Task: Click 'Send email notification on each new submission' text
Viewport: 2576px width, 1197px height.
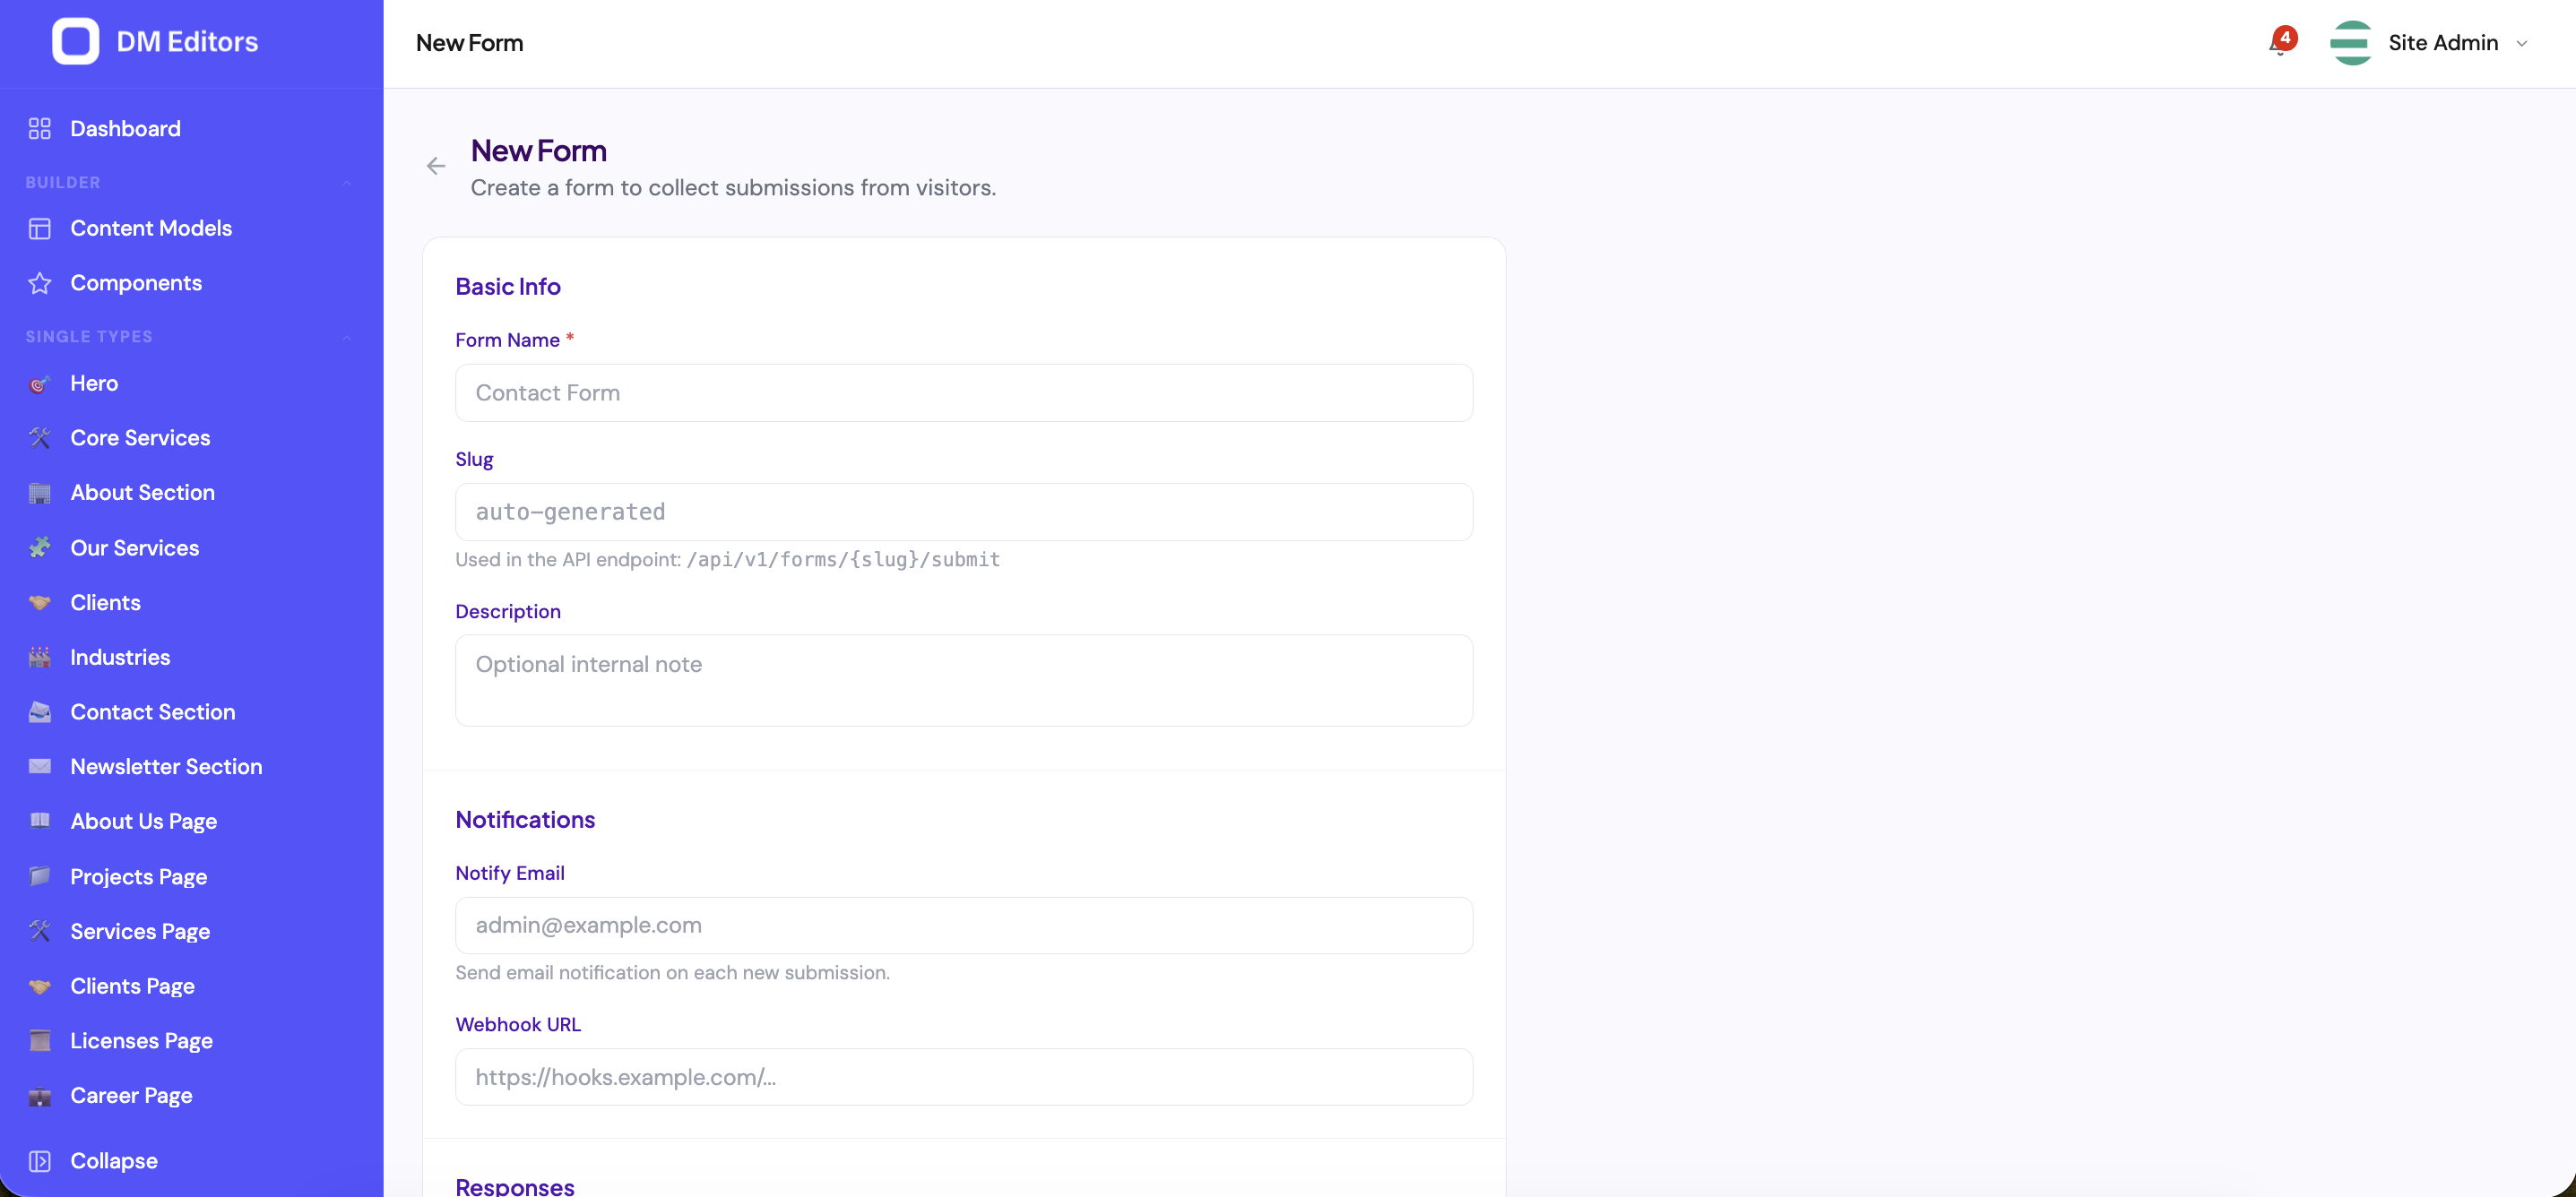Action: (672, 972)
